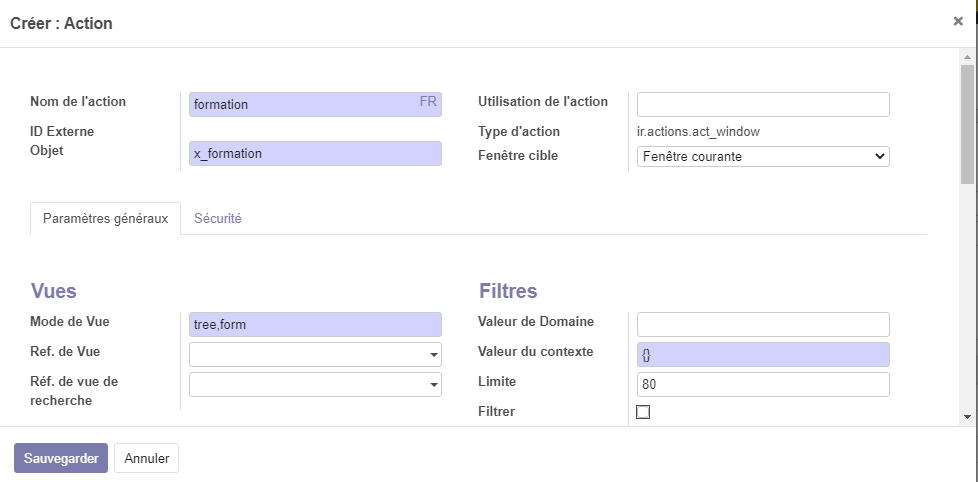978x482 pixels.
Task: Click the Limite field showing 80
Action: coord(762,385)
